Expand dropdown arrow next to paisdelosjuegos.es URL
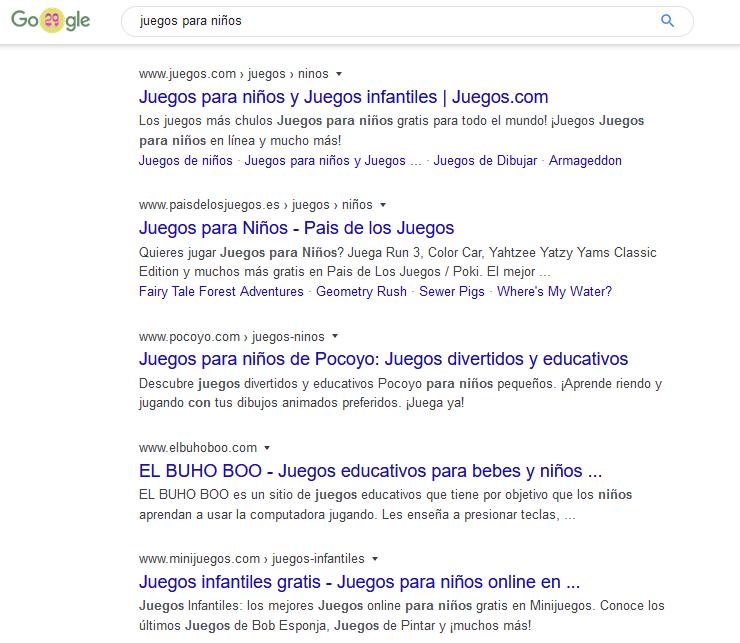 [383, 205]
